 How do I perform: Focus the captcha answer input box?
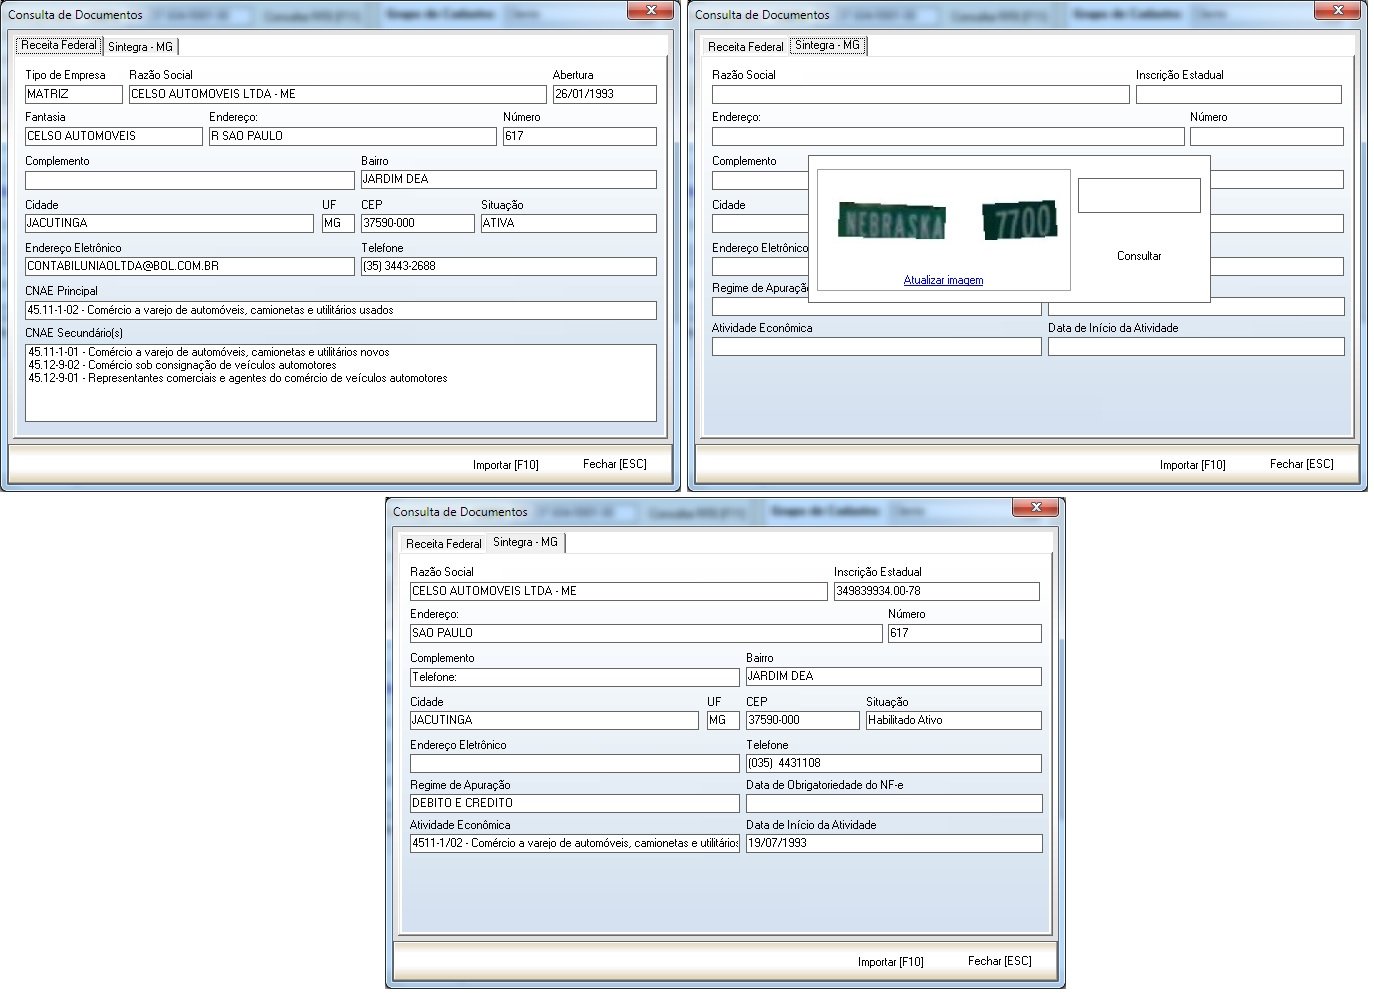click(x=1139, y=196)
